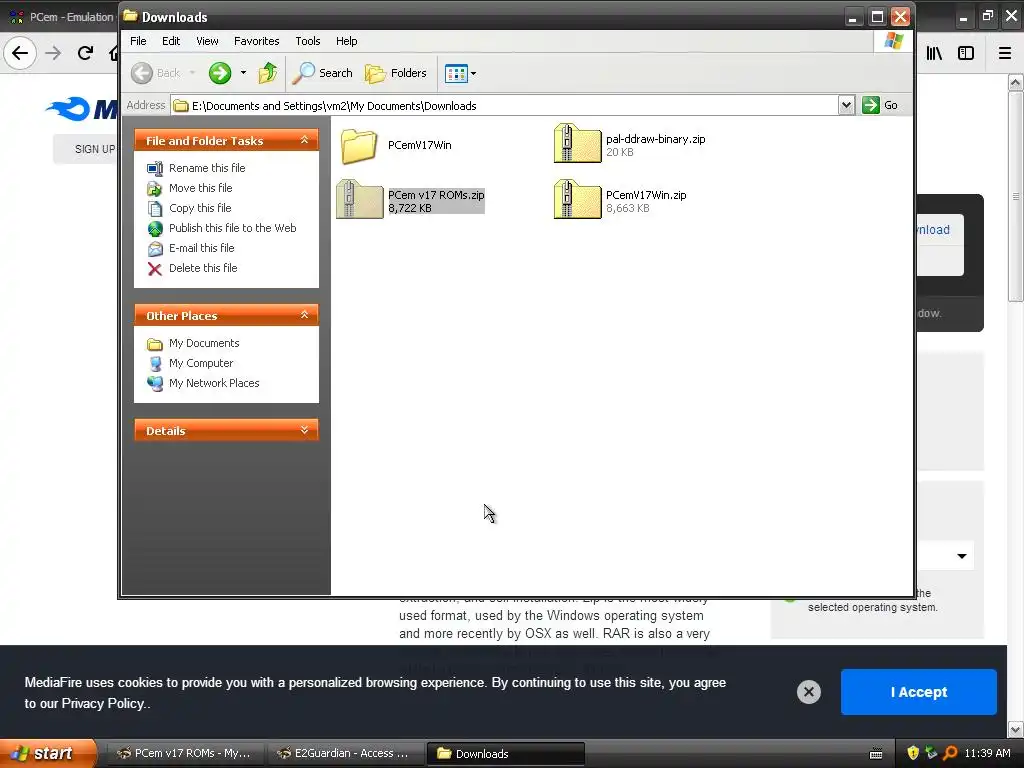Click the PCem v17 ROMs.zip file name

click(x=436, y=195)
